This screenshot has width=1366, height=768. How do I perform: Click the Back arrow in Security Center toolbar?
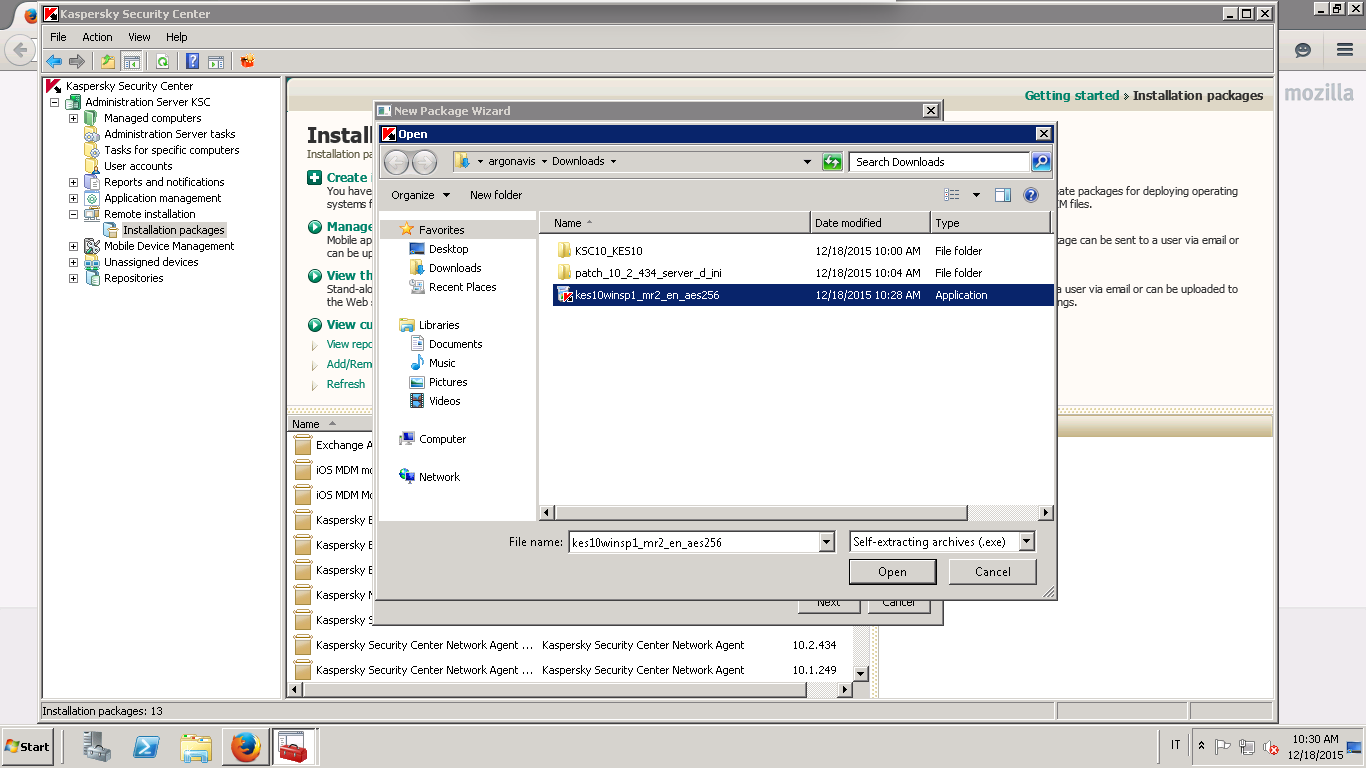tap(54, 61)
